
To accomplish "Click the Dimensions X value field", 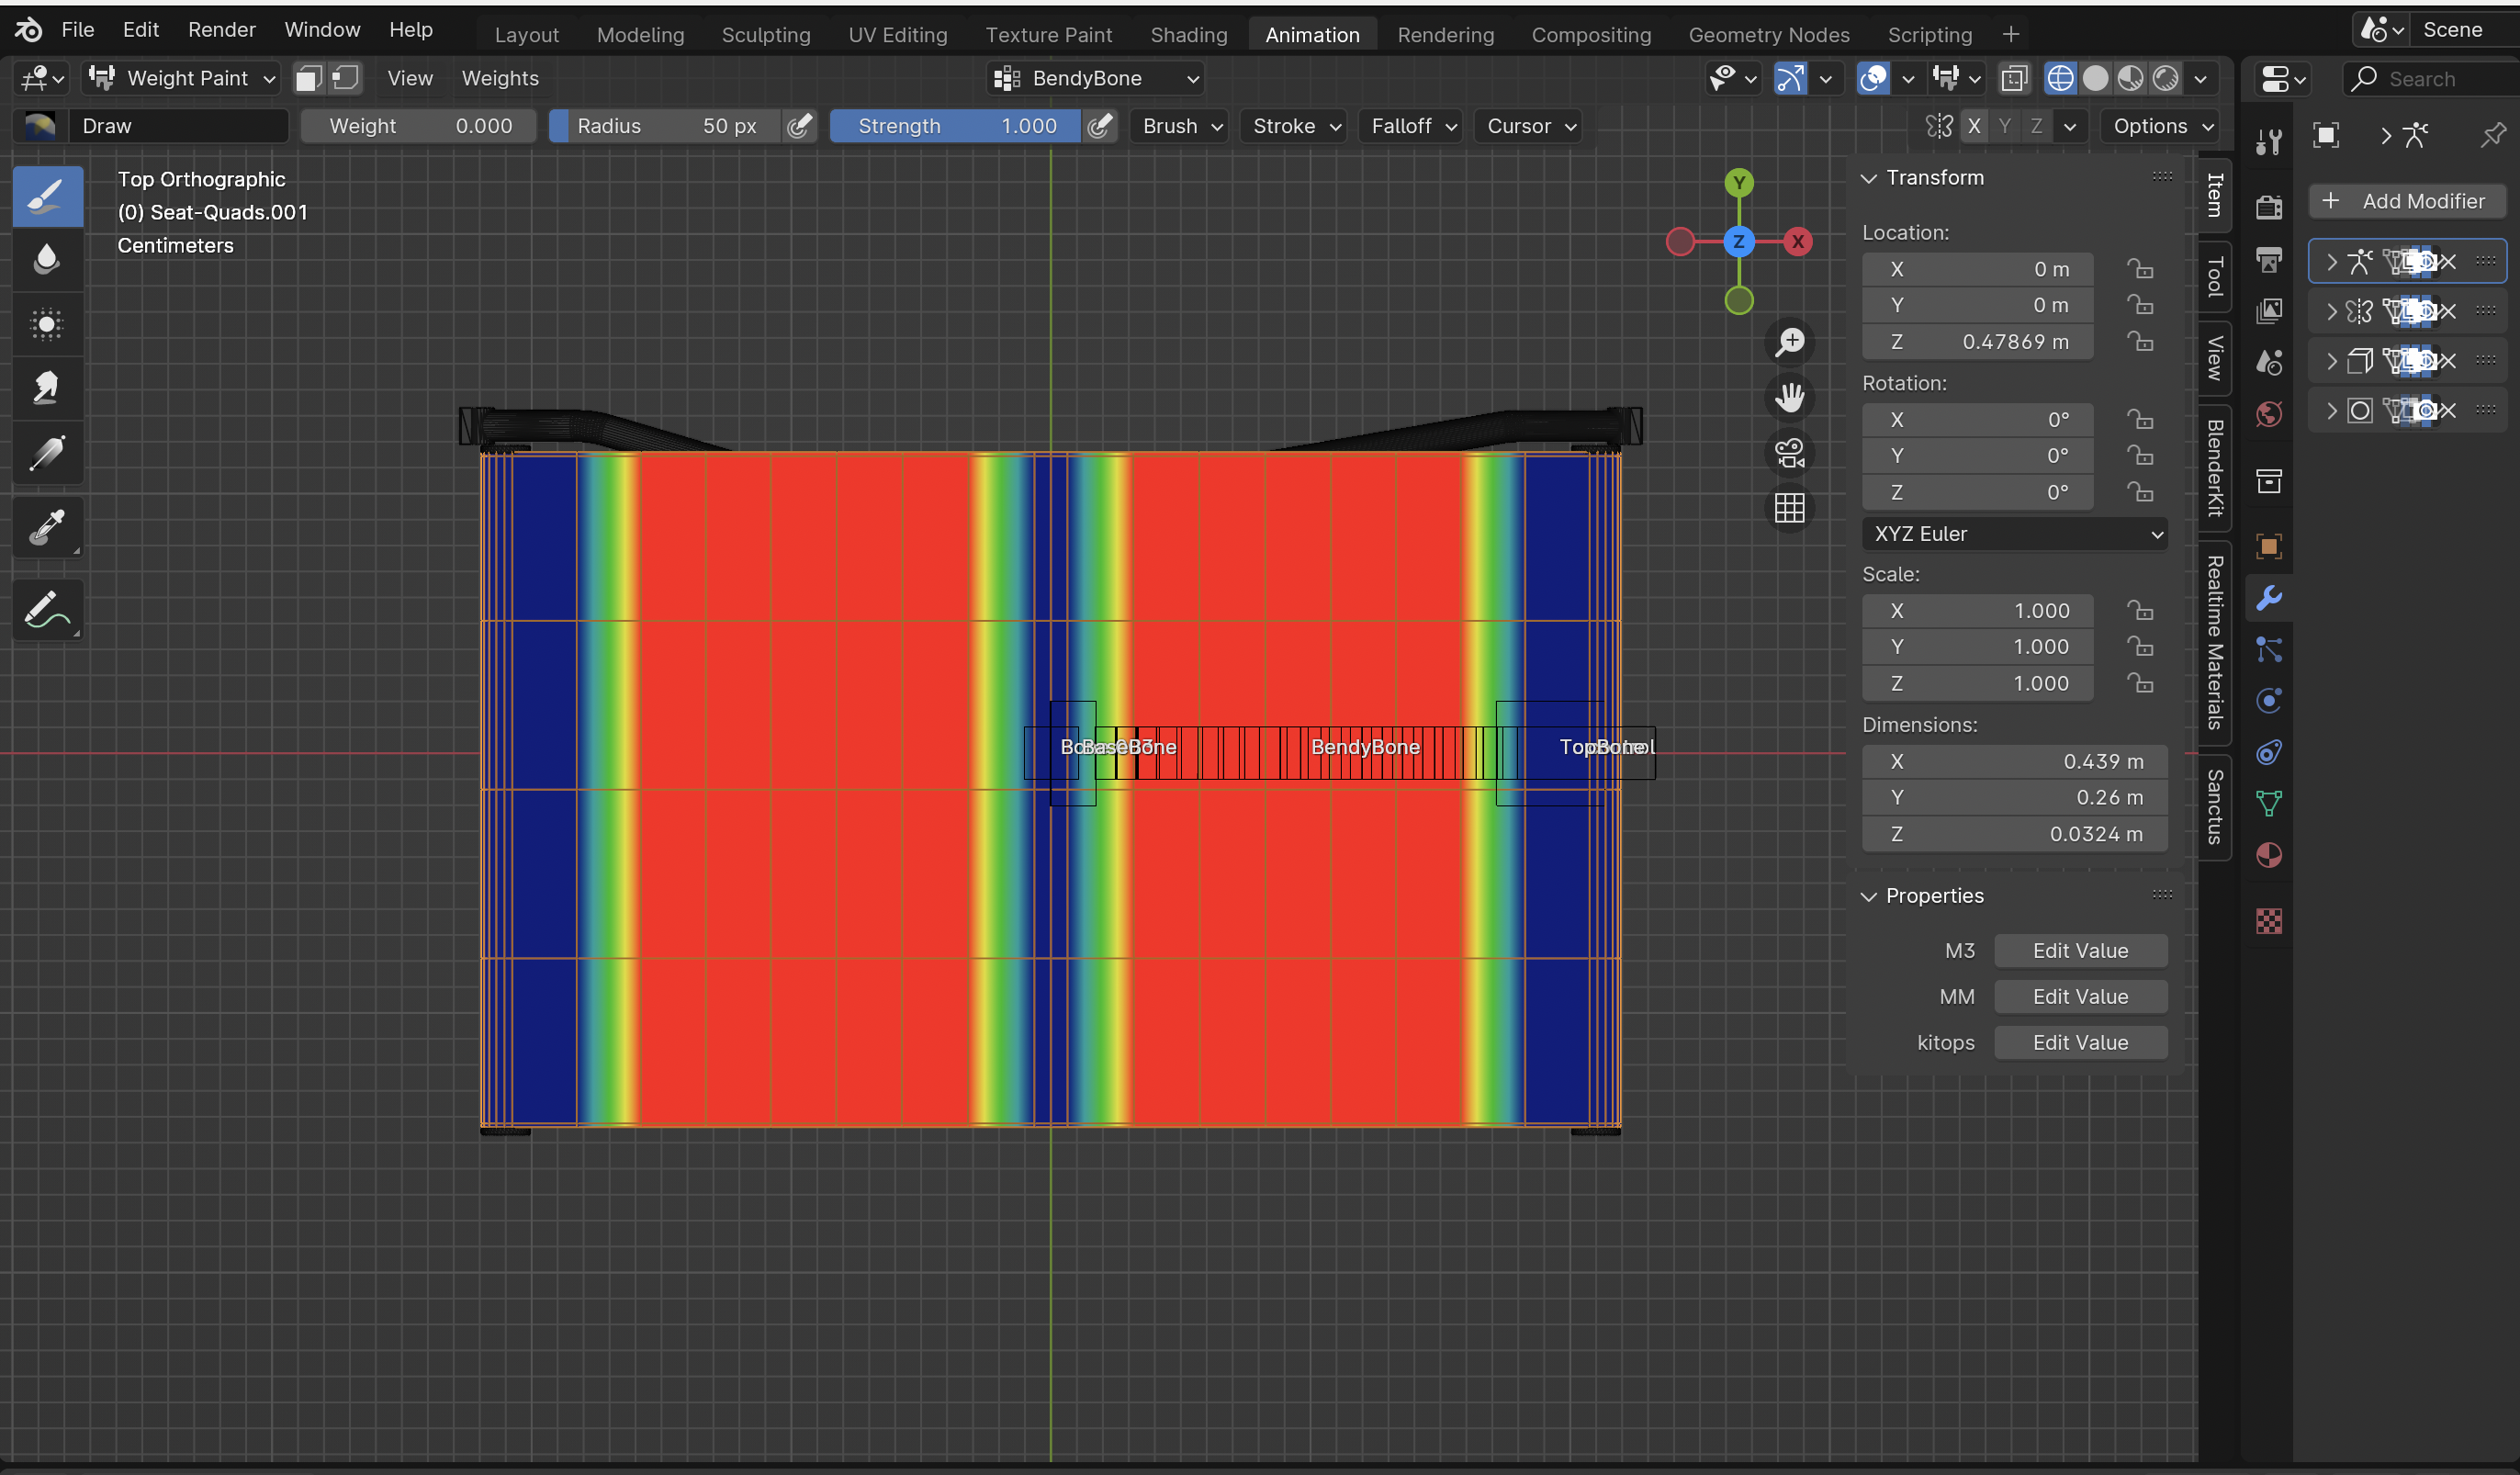I will point(2014,761).
